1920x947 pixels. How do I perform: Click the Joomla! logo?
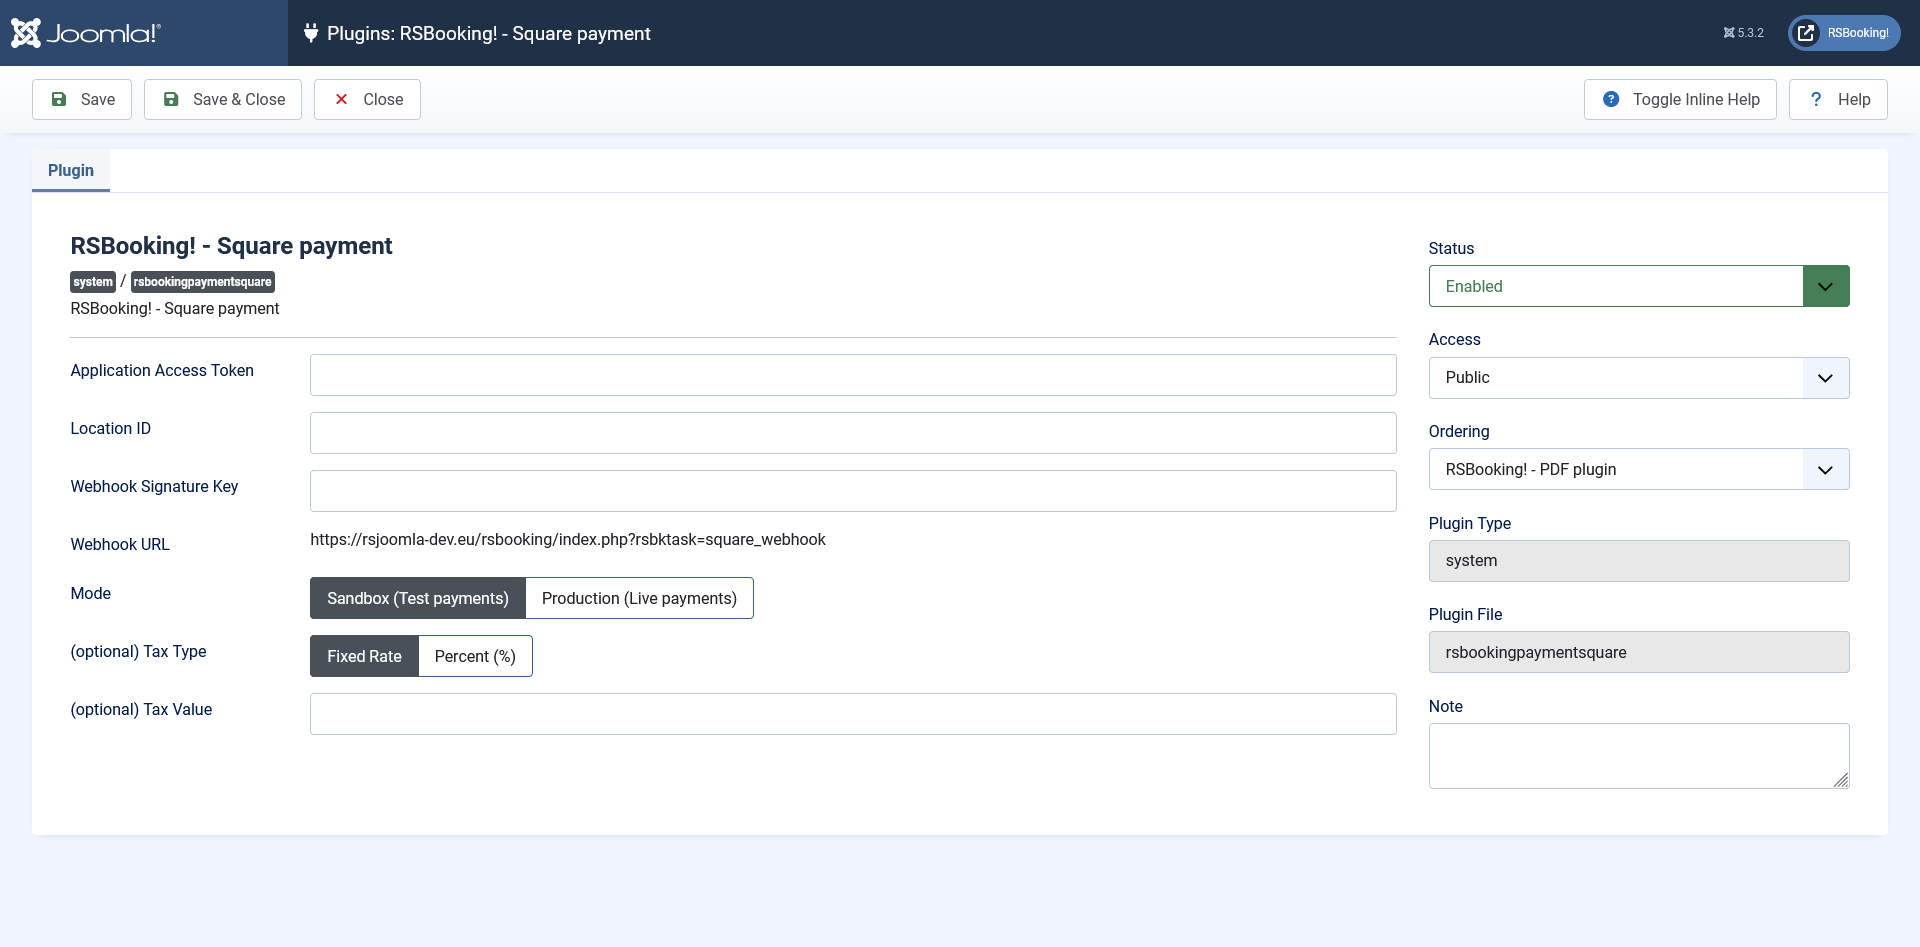[86, 33]
